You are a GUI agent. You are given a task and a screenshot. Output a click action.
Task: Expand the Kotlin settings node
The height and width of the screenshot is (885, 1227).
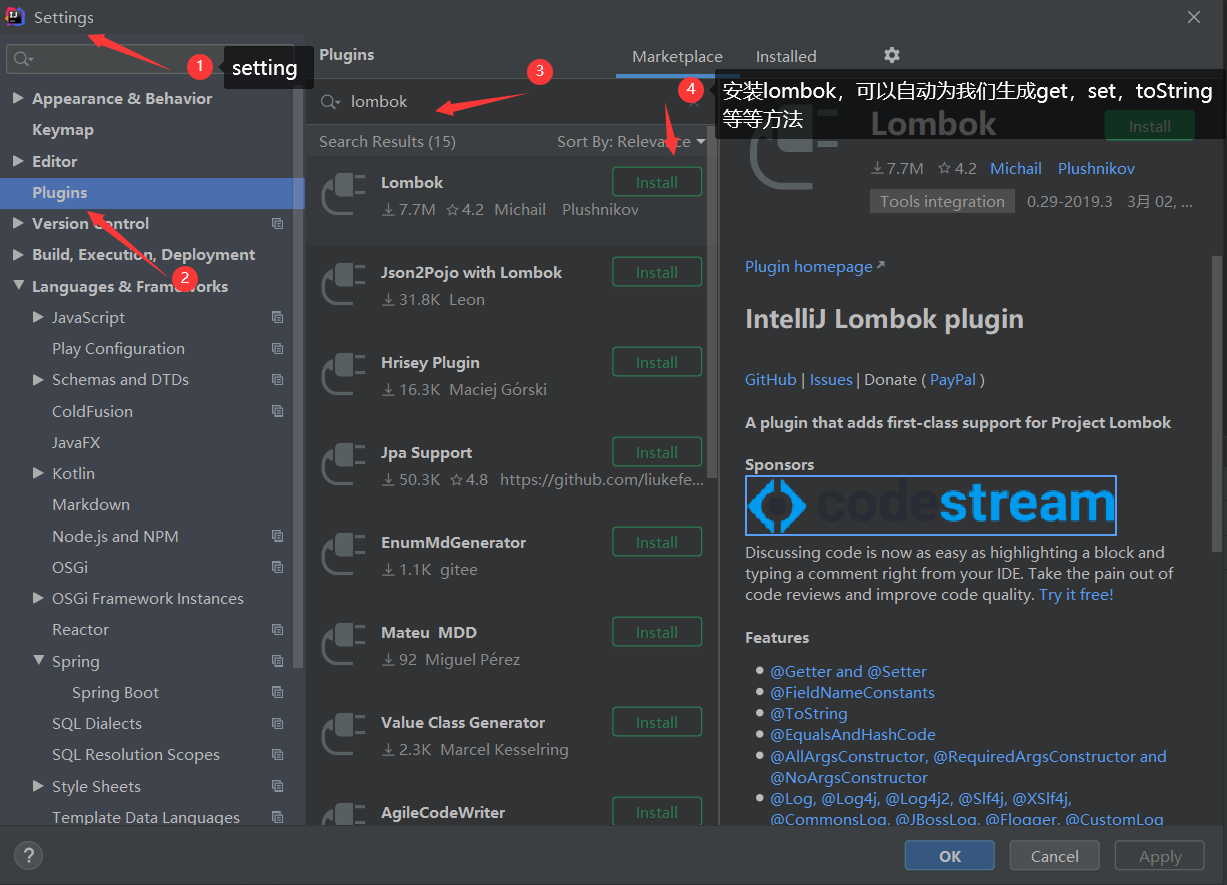pyautogui.click(x=38, y=473)
